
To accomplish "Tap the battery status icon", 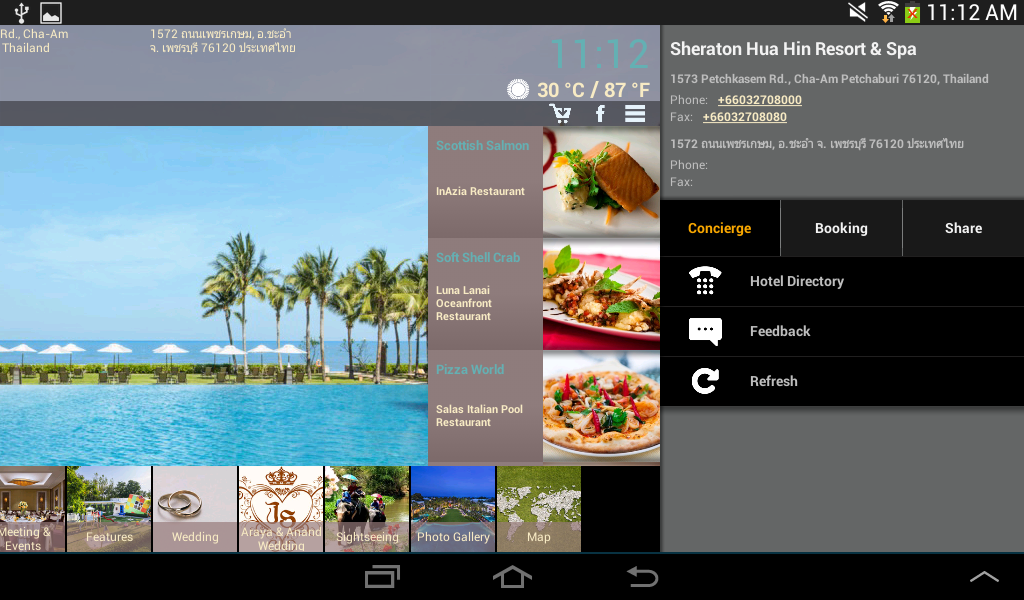I will [x=912, y=12].
